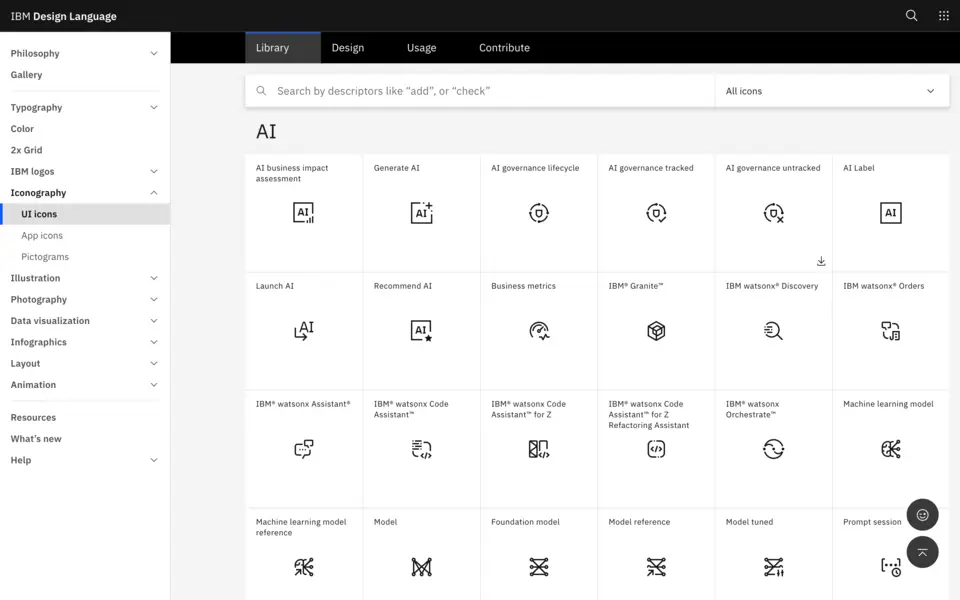Expand the Help sidebar section
The height and width of the screenshot is (600, 960).
(x=84, y=460)
